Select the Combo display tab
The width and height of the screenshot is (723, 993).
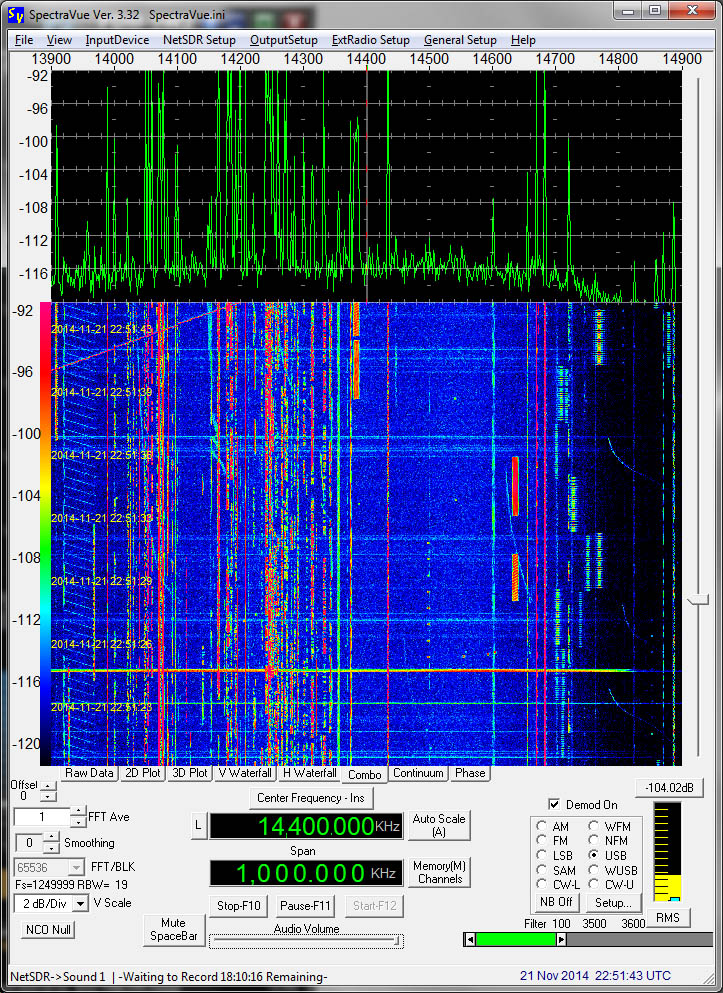(x=365, y=775)
